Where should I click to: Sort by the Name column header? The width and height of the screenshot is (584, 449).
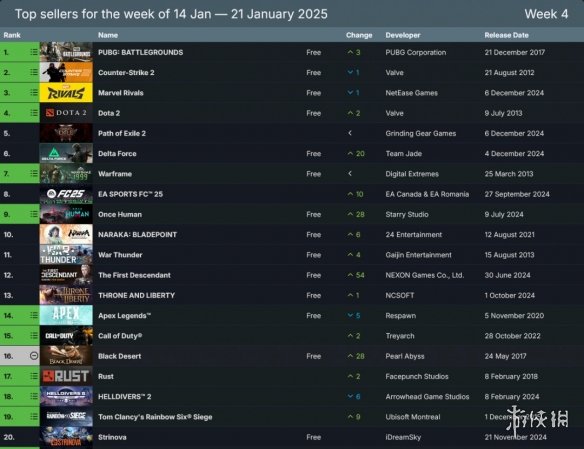(108, 35)
